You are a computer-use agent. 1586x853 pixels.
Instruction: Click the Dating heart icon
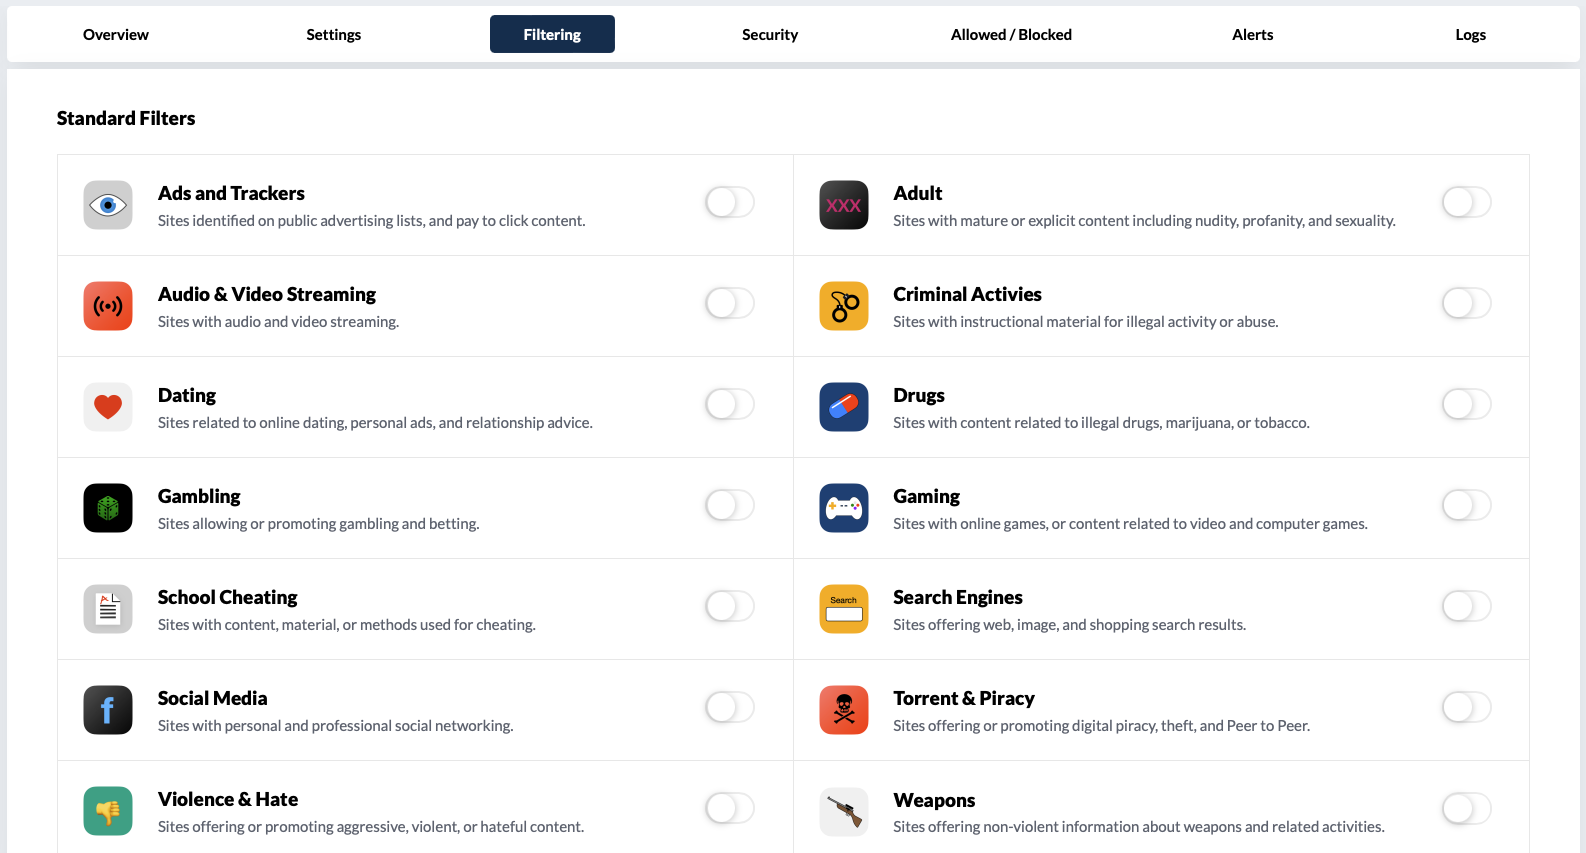pyautogui.click(x=108, y=407)
